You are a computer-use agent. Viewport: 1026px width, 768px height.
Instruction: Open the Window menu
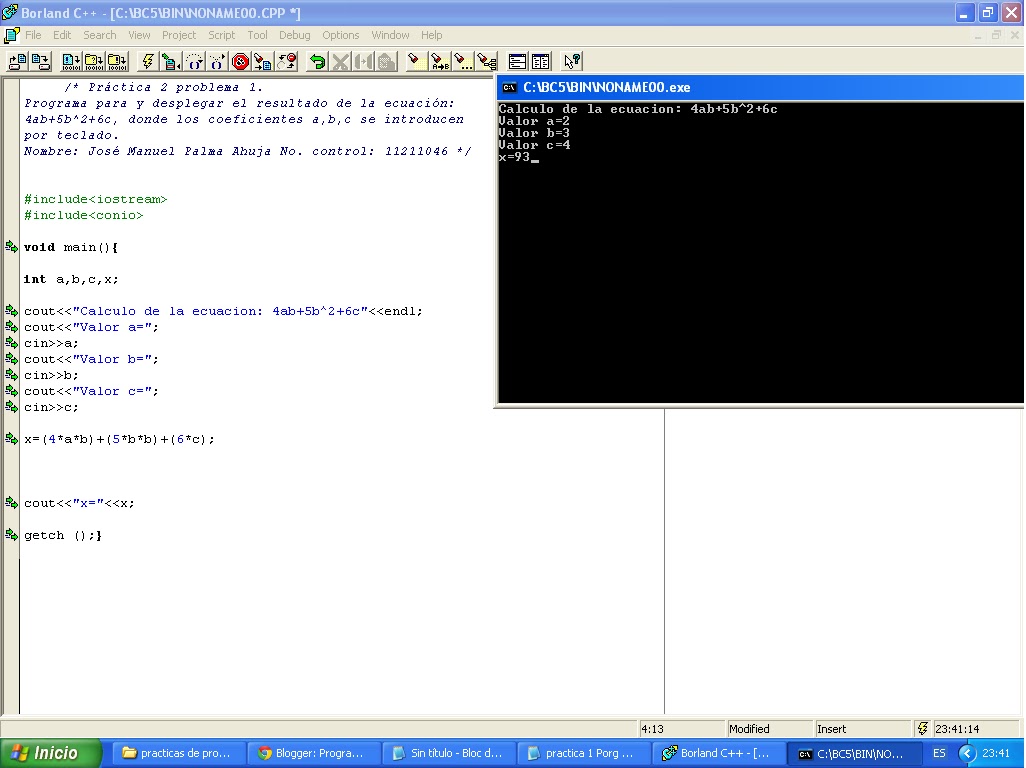tap(390, 35)
